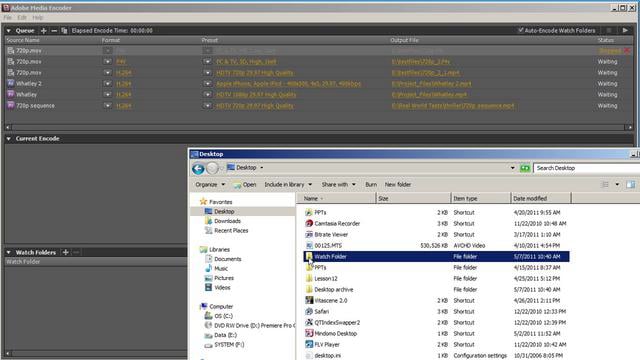Add a source to the encode Queue
This screenshot has width=640, height=360.
coord(44,31)
